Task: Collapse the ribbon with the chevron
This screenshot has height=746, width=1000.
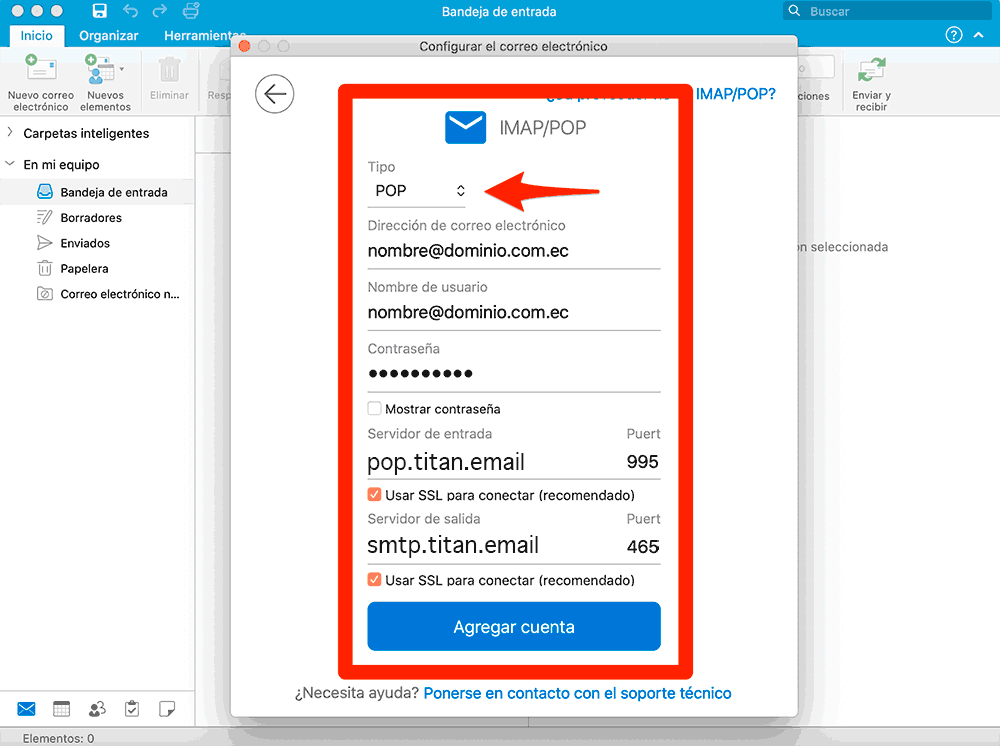Action: (x=978, y=35)
